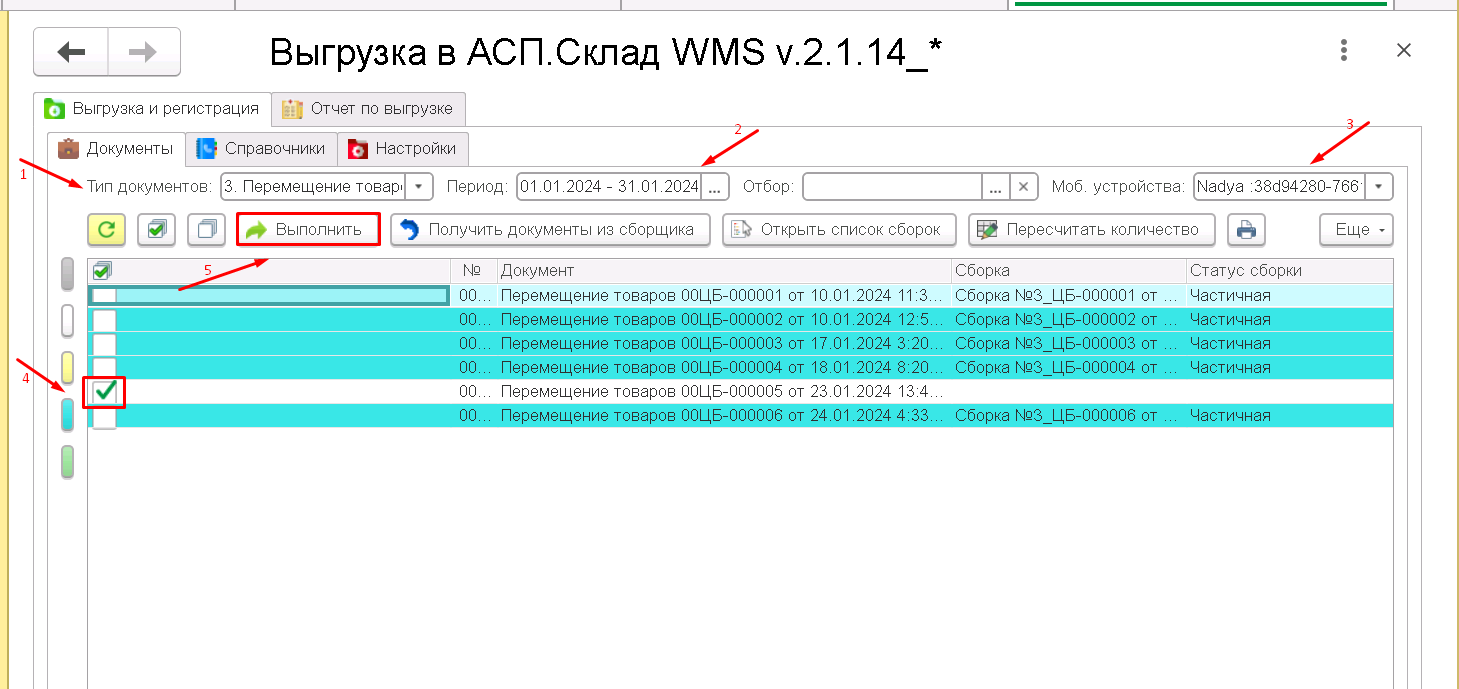Go forward with the right arrow
The height and width of the screenshot is (689, 1459).
(143, 52)
